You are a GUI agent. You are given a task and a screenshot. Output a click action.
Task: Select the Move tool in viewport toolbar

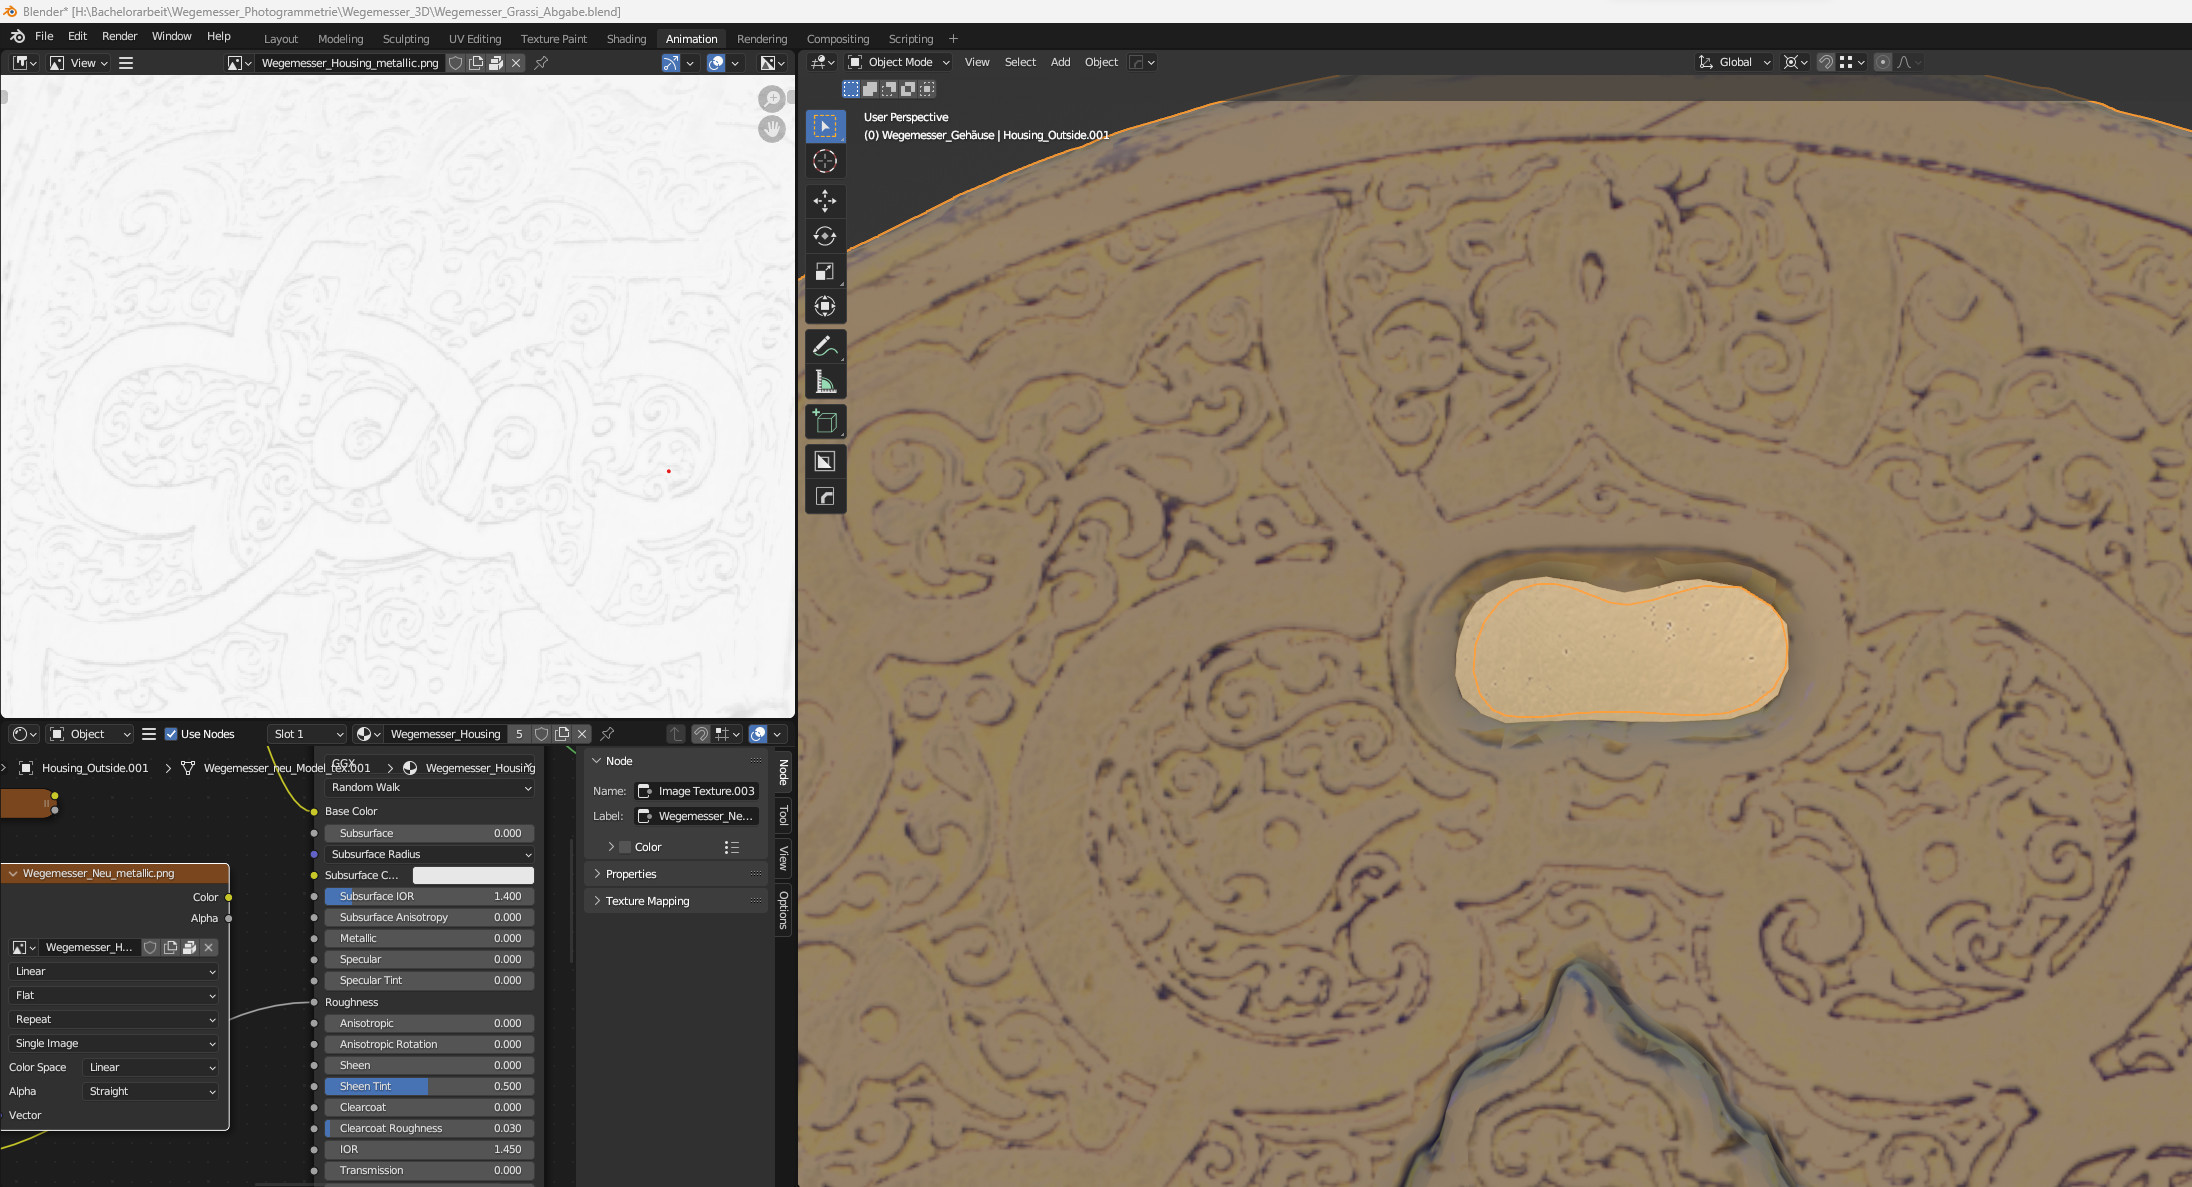825,201
